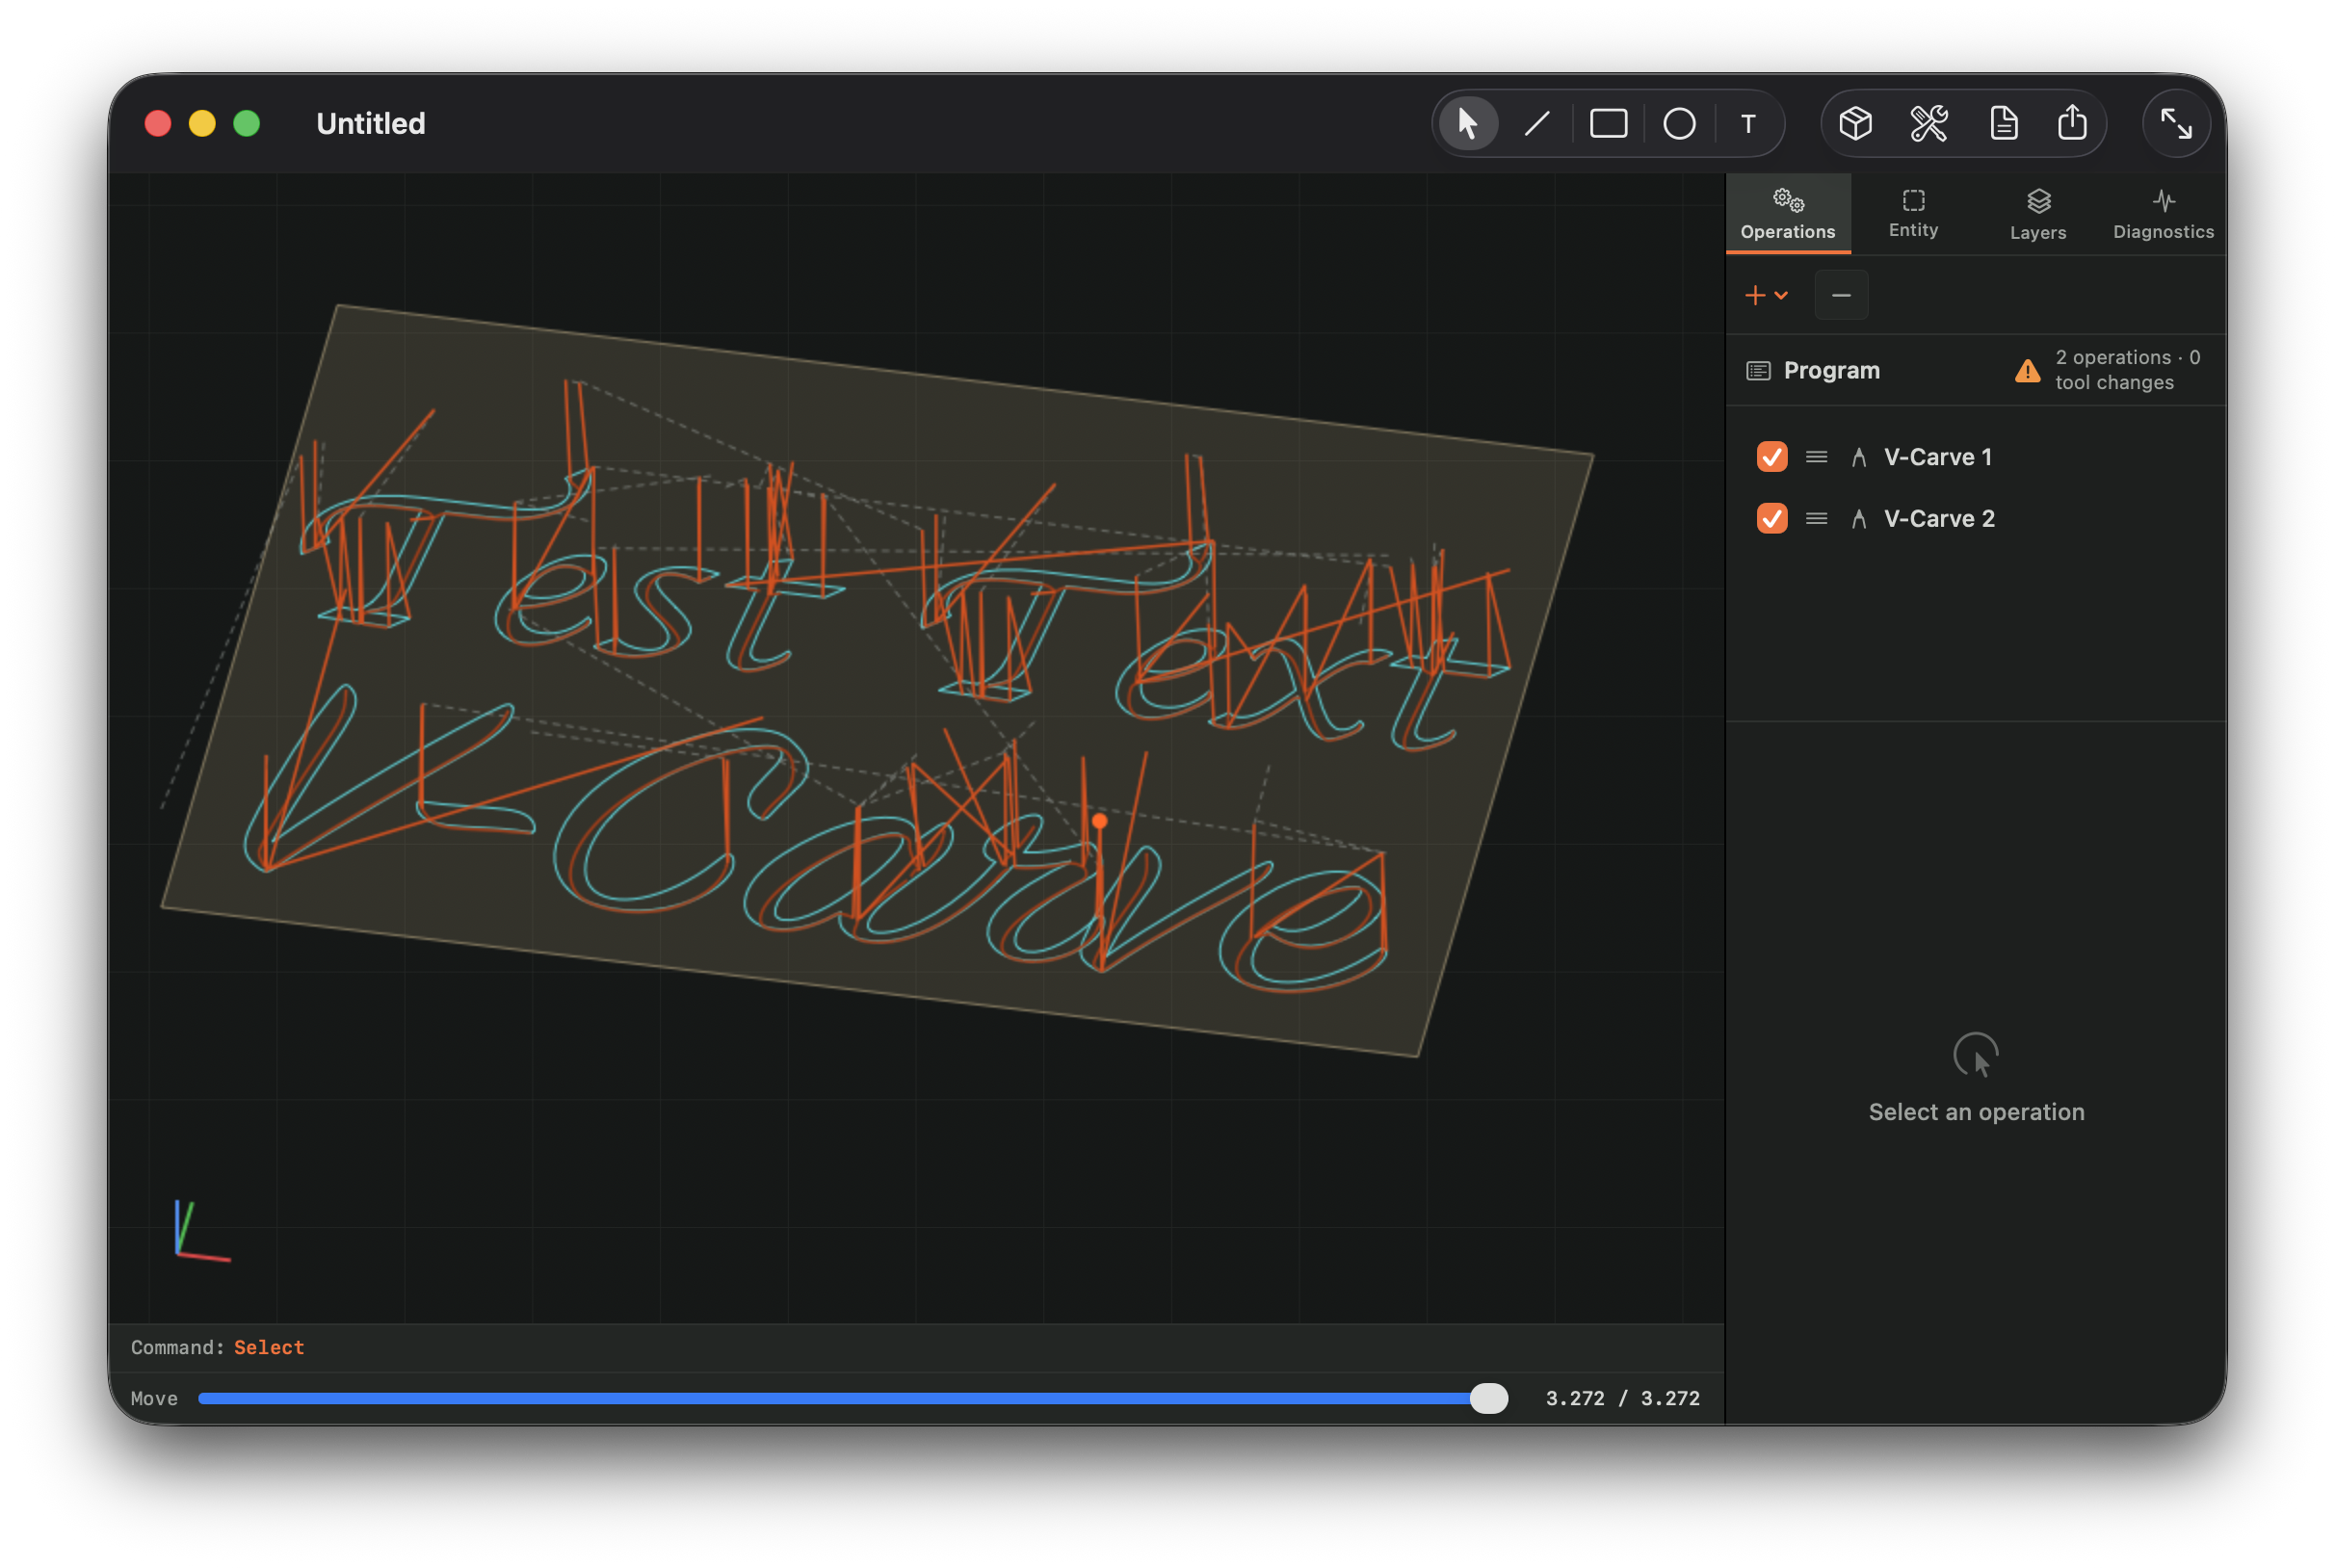This screenshot has width=2335, height=1568.
Task: Click the V-bit icon next to V-Carve 1
Action: 1858,457
